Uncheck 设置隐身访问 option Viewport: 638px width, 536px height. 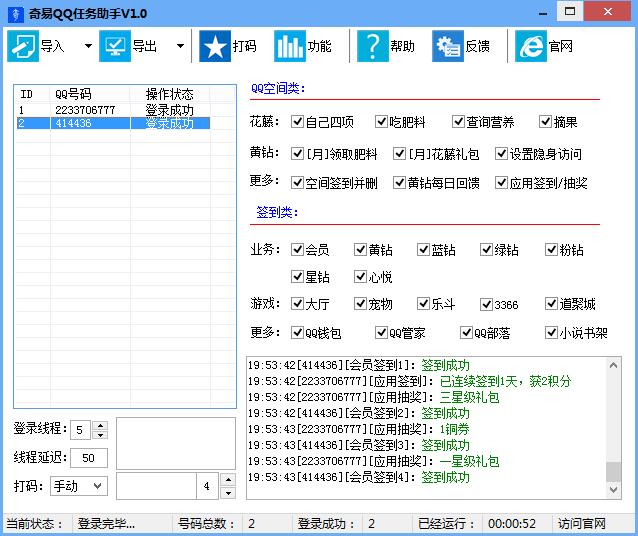[501, 153]
